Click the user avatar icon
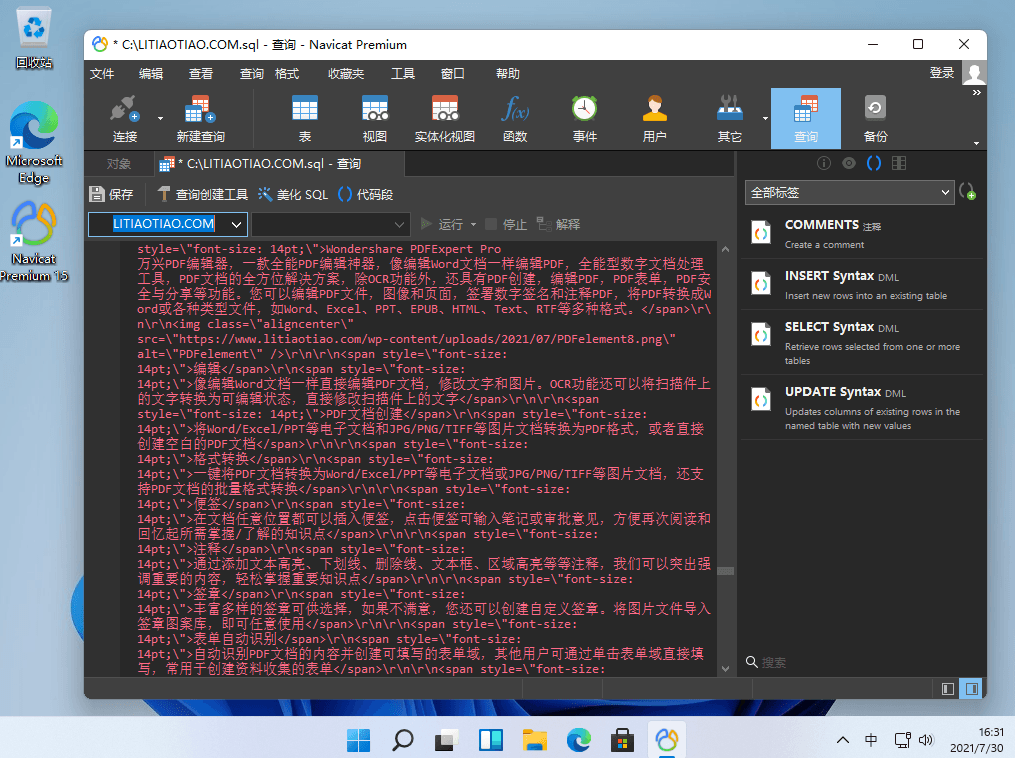Viewport: 1015px width, 758px height. coord(974,73)
